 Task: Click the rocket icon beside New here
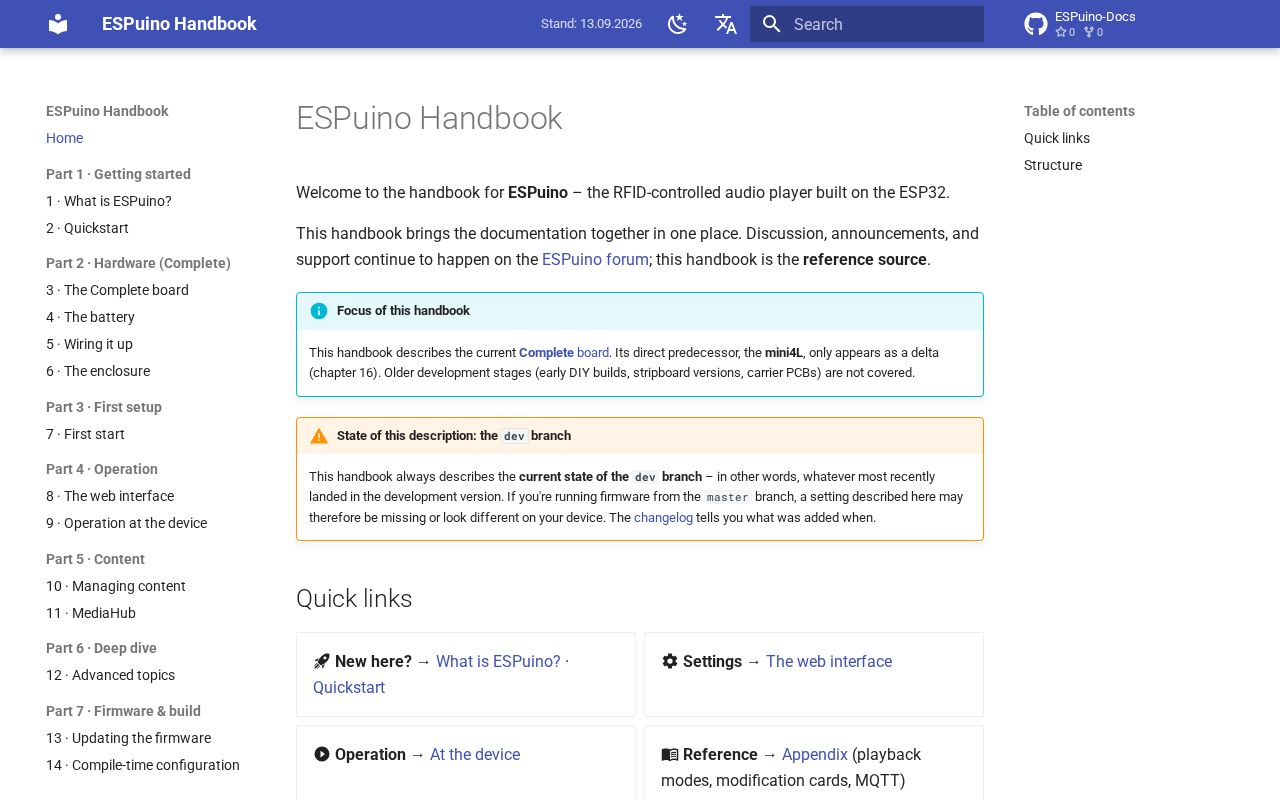coord(321,661)
